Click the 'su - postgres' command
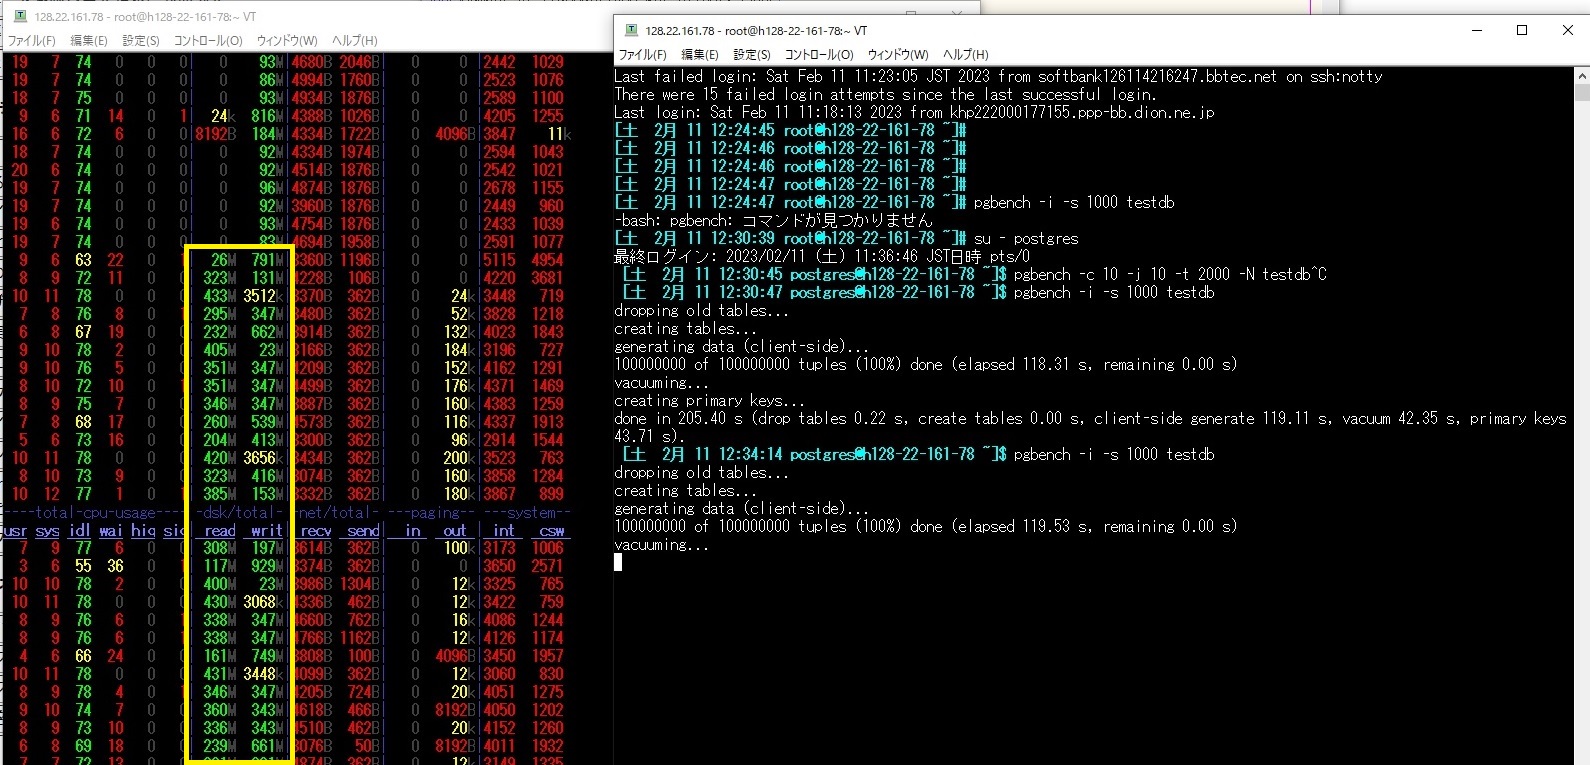1590x765 pixels. 1026,238
